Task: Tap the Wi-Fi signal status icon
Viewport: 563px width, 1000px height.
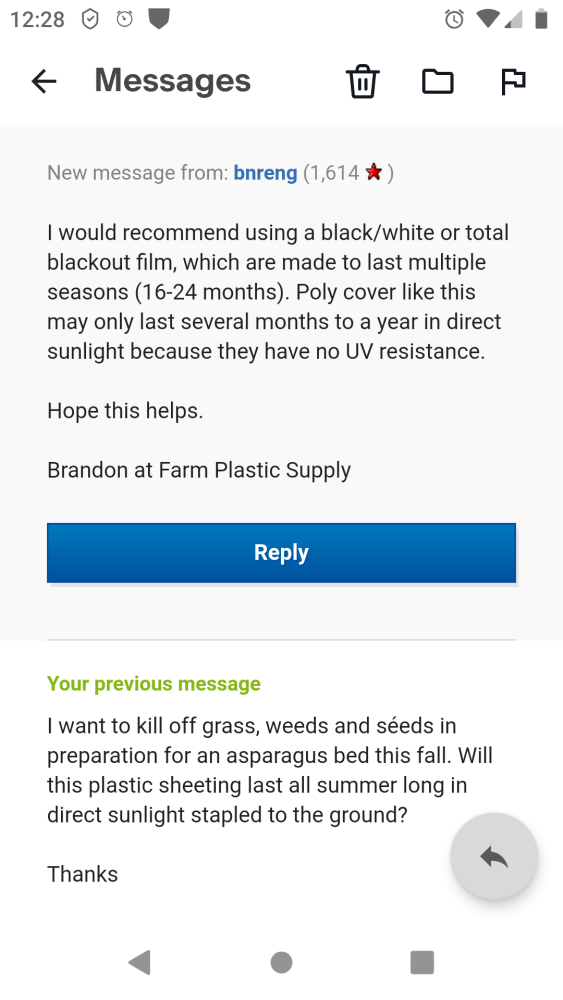Action: [488, 20]
